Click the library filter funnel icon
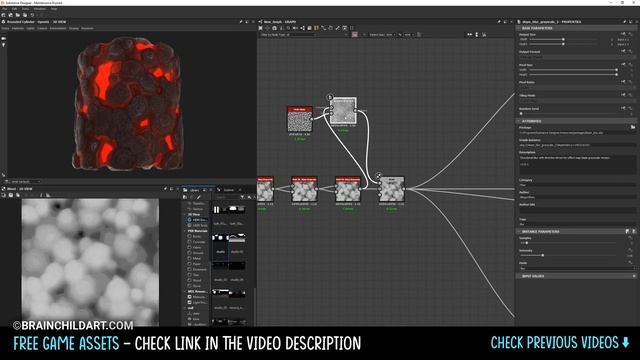The width and height of the screenshot is (640, 360). 242,197
